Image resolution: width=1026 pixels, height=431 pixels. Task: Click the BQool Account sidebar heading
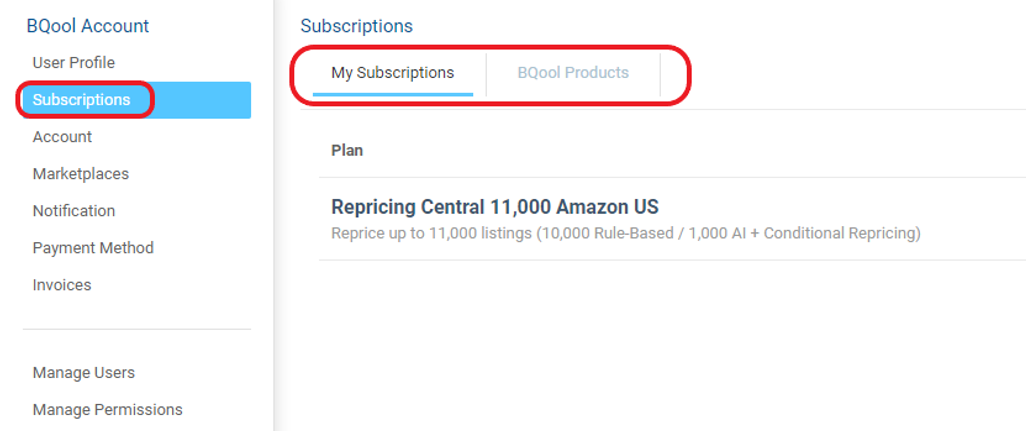pos(88,26)
